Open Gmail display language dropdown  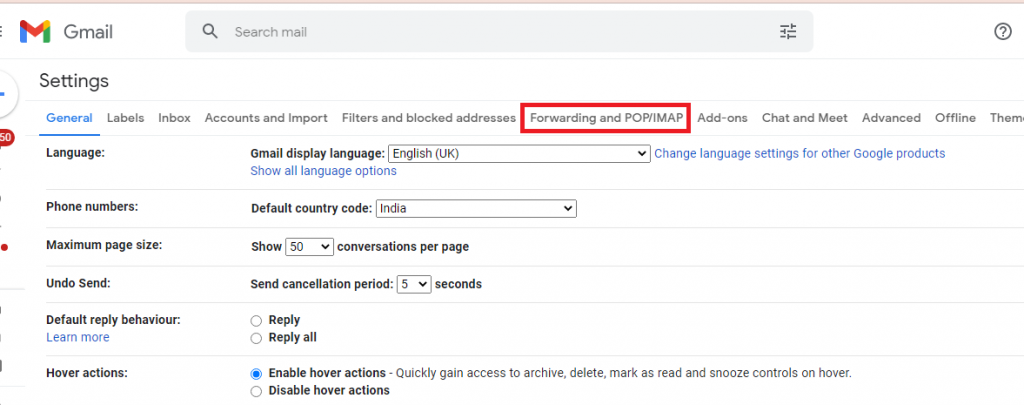click(519, 154)
